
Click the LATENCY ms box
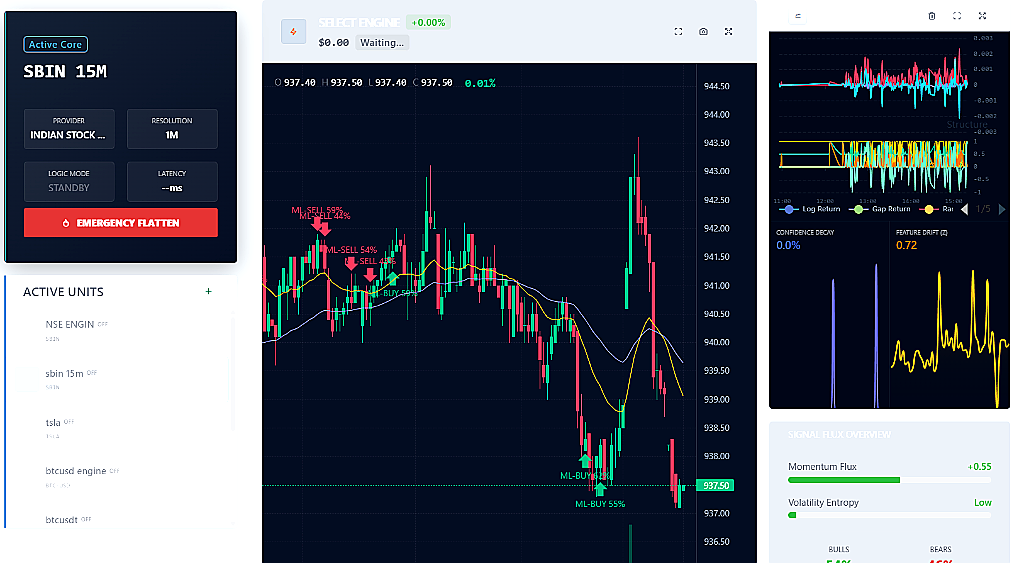(172, 182)
